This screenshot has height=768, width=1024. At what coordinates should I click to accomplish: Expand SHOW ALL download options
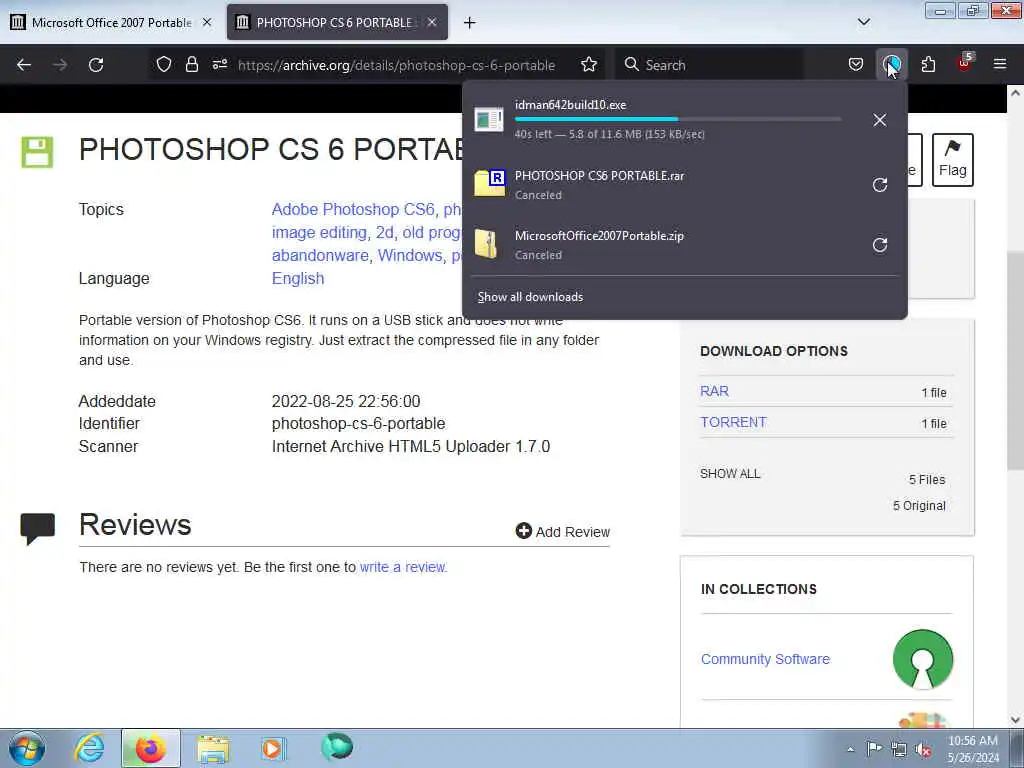730,473
